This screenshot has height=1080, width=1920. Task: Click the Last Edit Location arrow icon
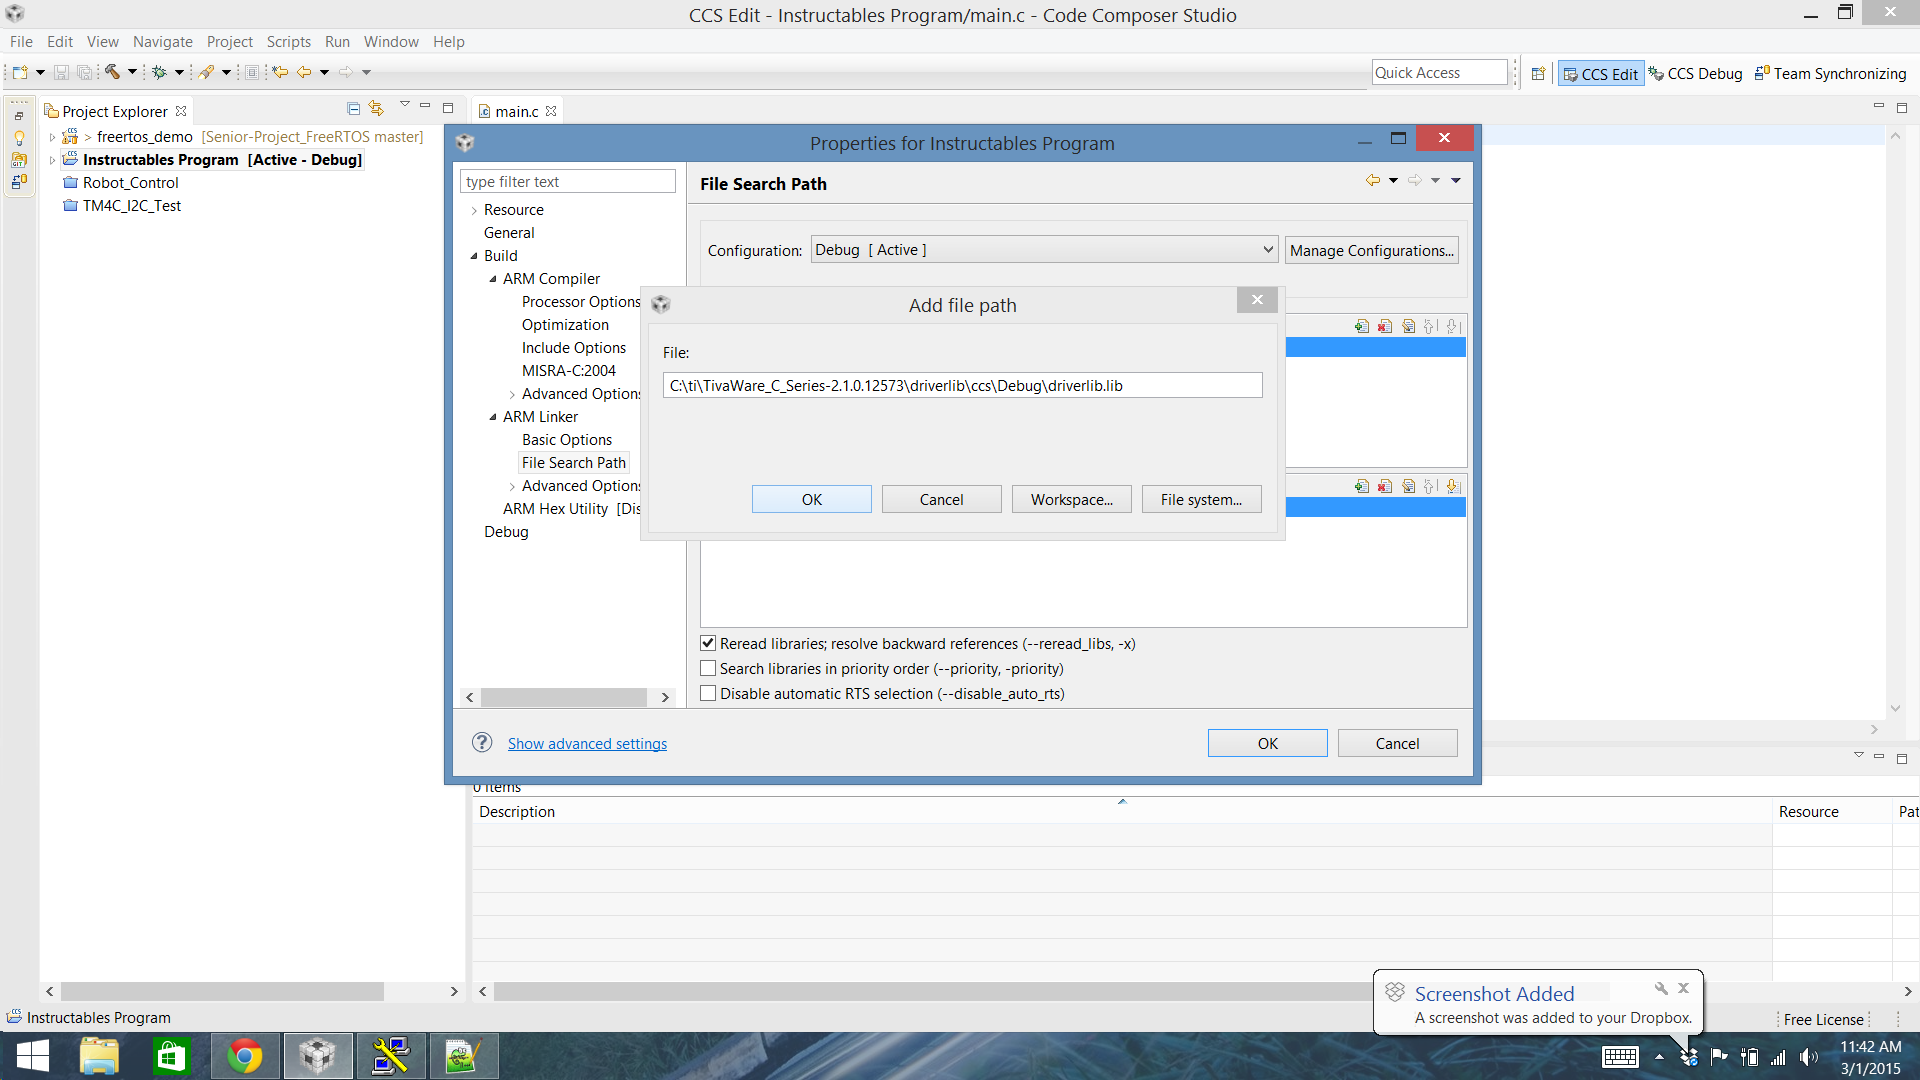[x=280, y=72]
